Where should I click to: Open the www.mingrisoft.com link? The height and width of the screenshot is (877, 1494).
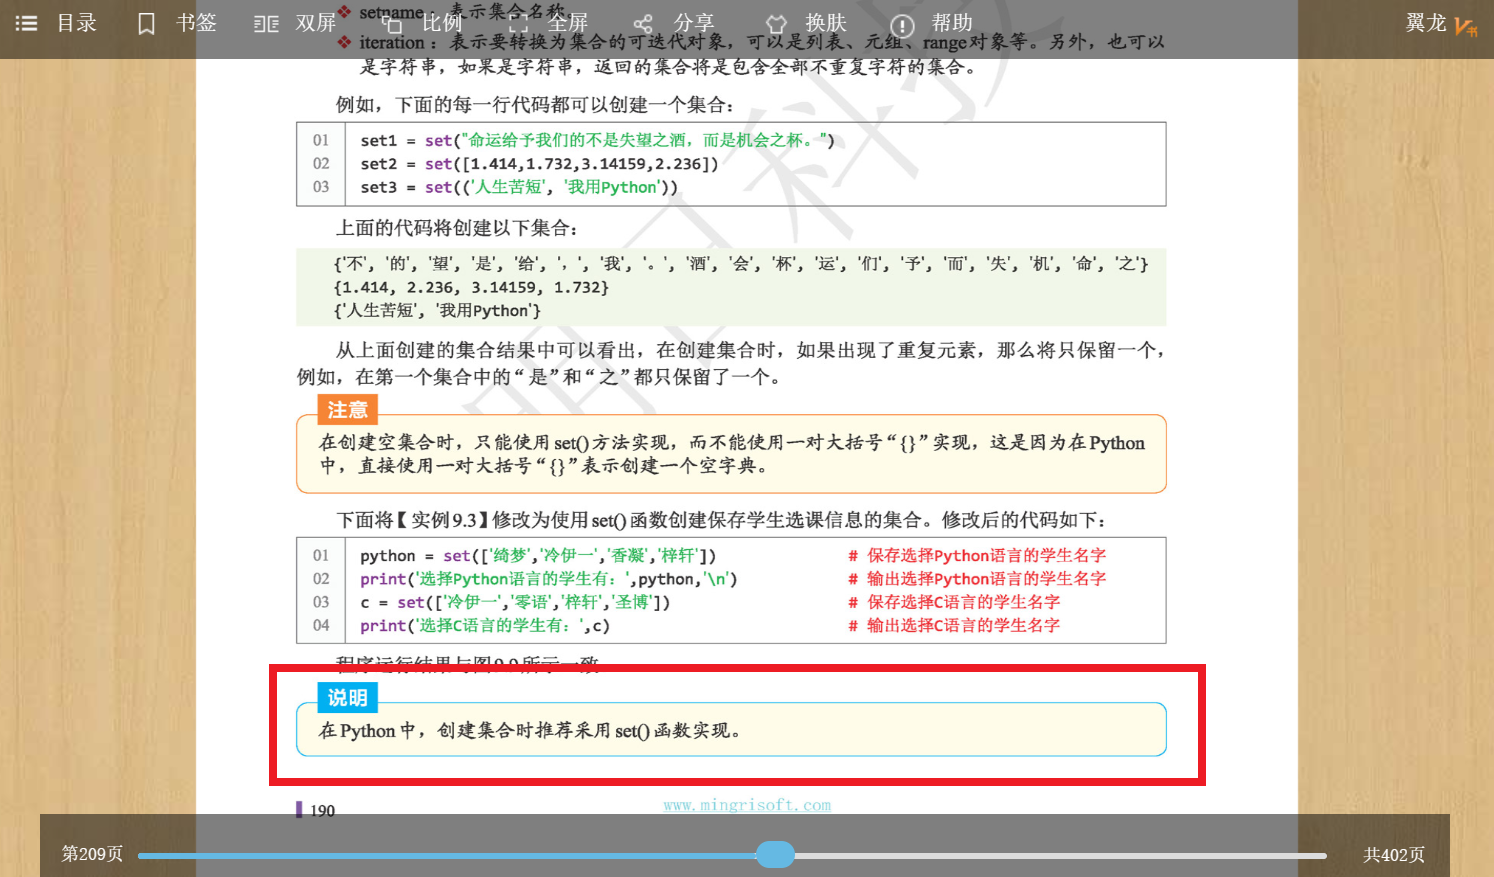[747, 805]
